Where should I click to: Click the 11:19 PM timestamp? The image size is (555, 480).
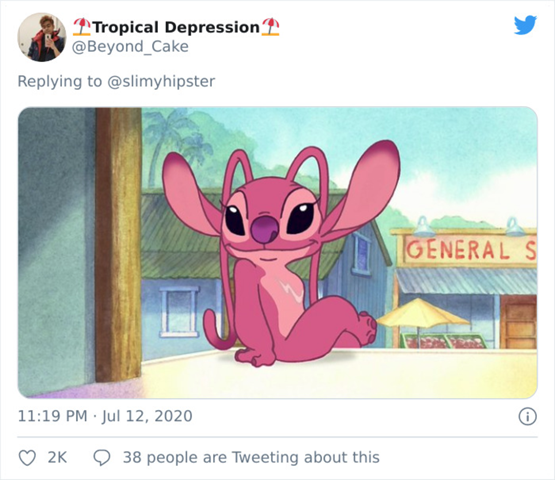point(52,416)
